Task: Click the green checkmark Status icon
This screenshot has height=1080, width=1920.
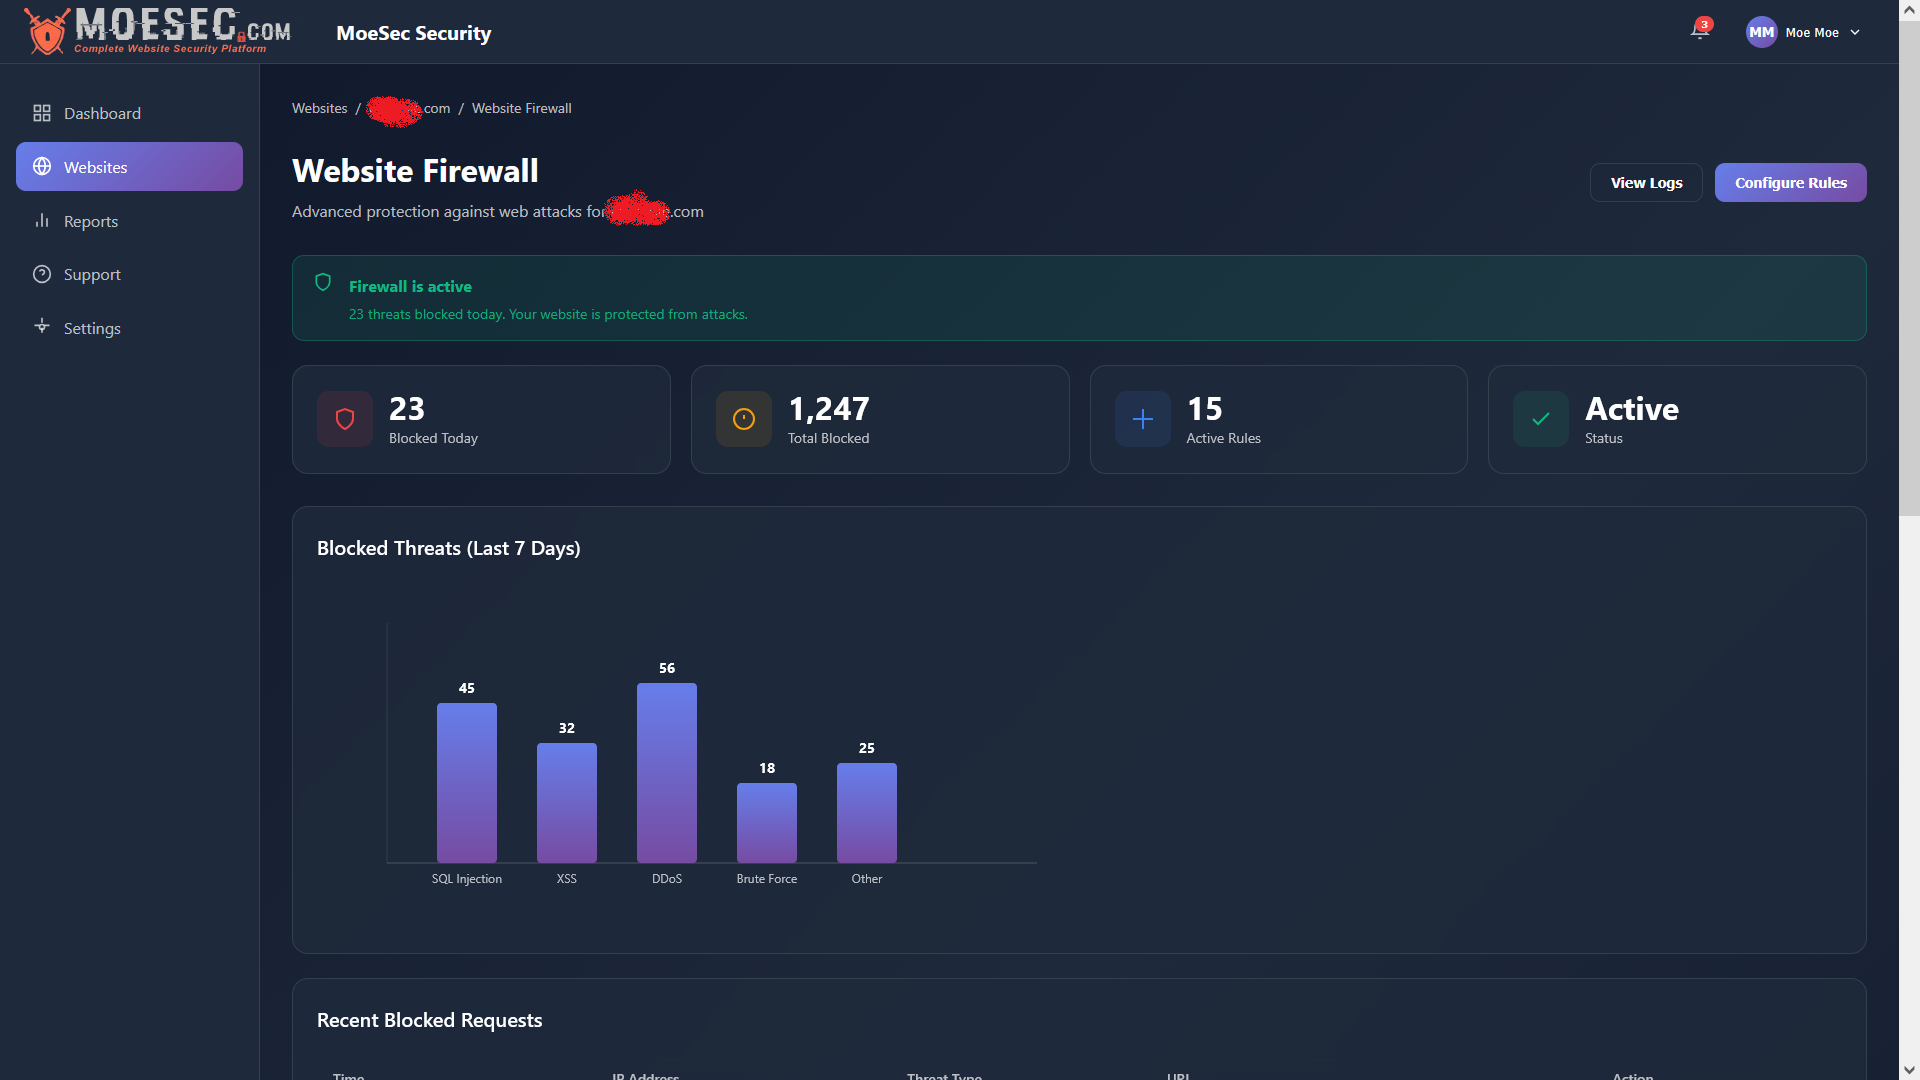Action: click(x=1541, y=419)
